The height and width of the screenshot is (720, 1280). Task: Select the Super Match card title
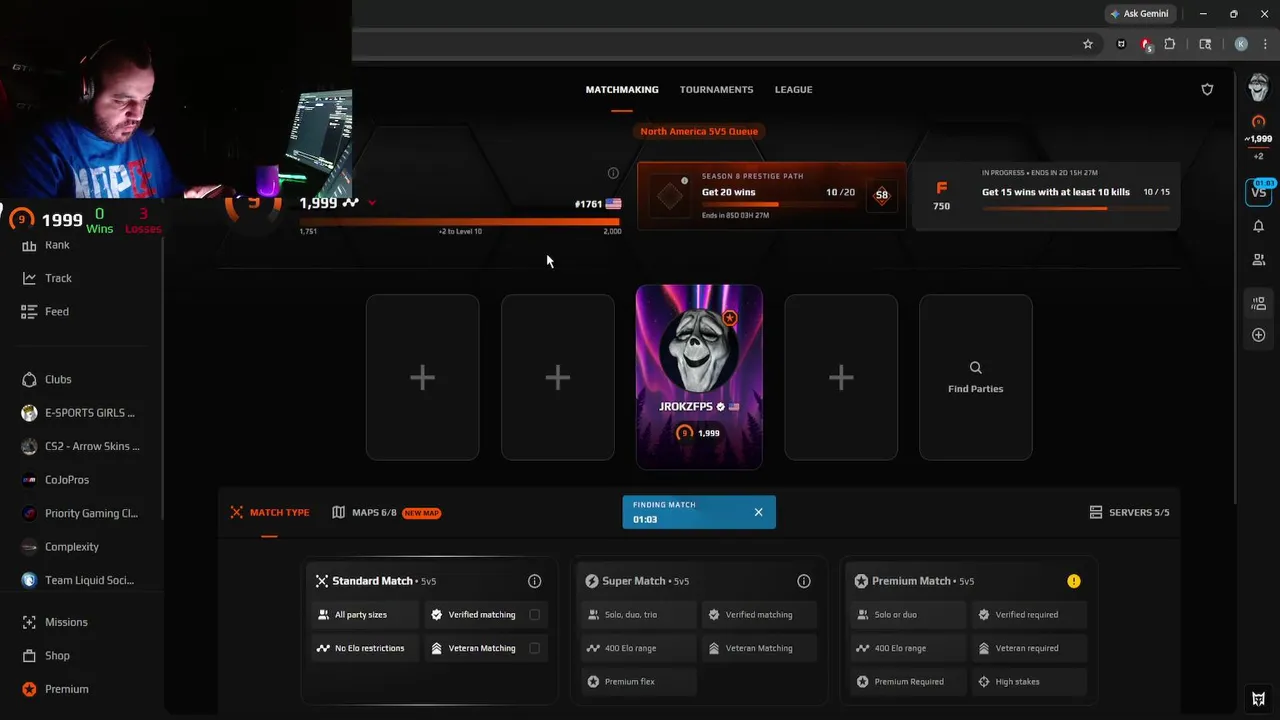point(633,581)
